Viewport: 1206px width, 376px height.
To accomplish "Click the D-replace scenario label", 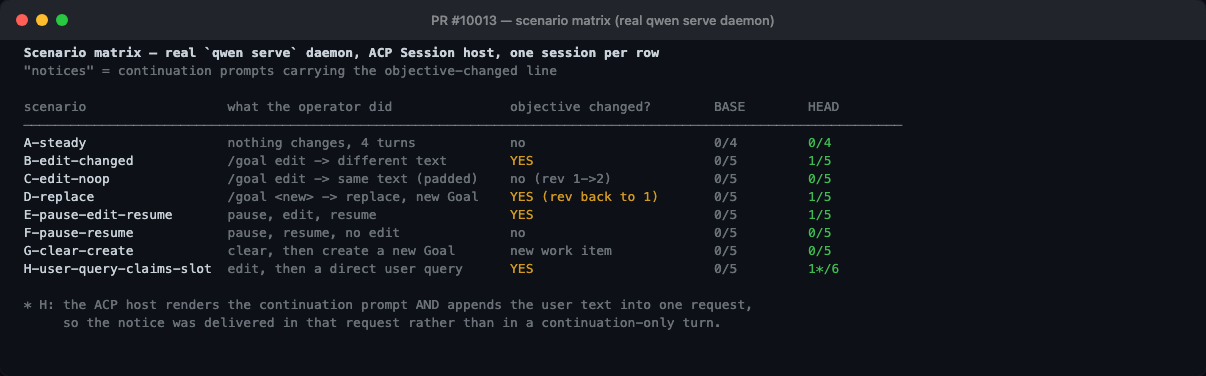I will [x=59, y=197].
